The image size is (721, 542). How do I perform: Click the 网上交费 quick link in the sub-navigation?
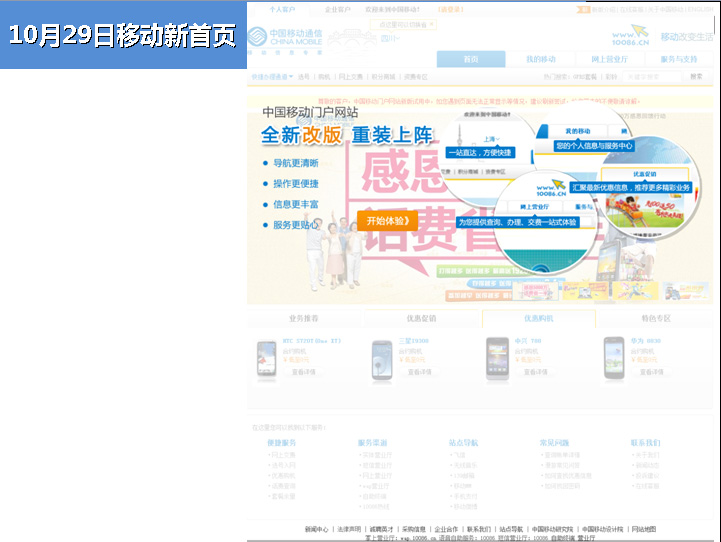(351, 77)
